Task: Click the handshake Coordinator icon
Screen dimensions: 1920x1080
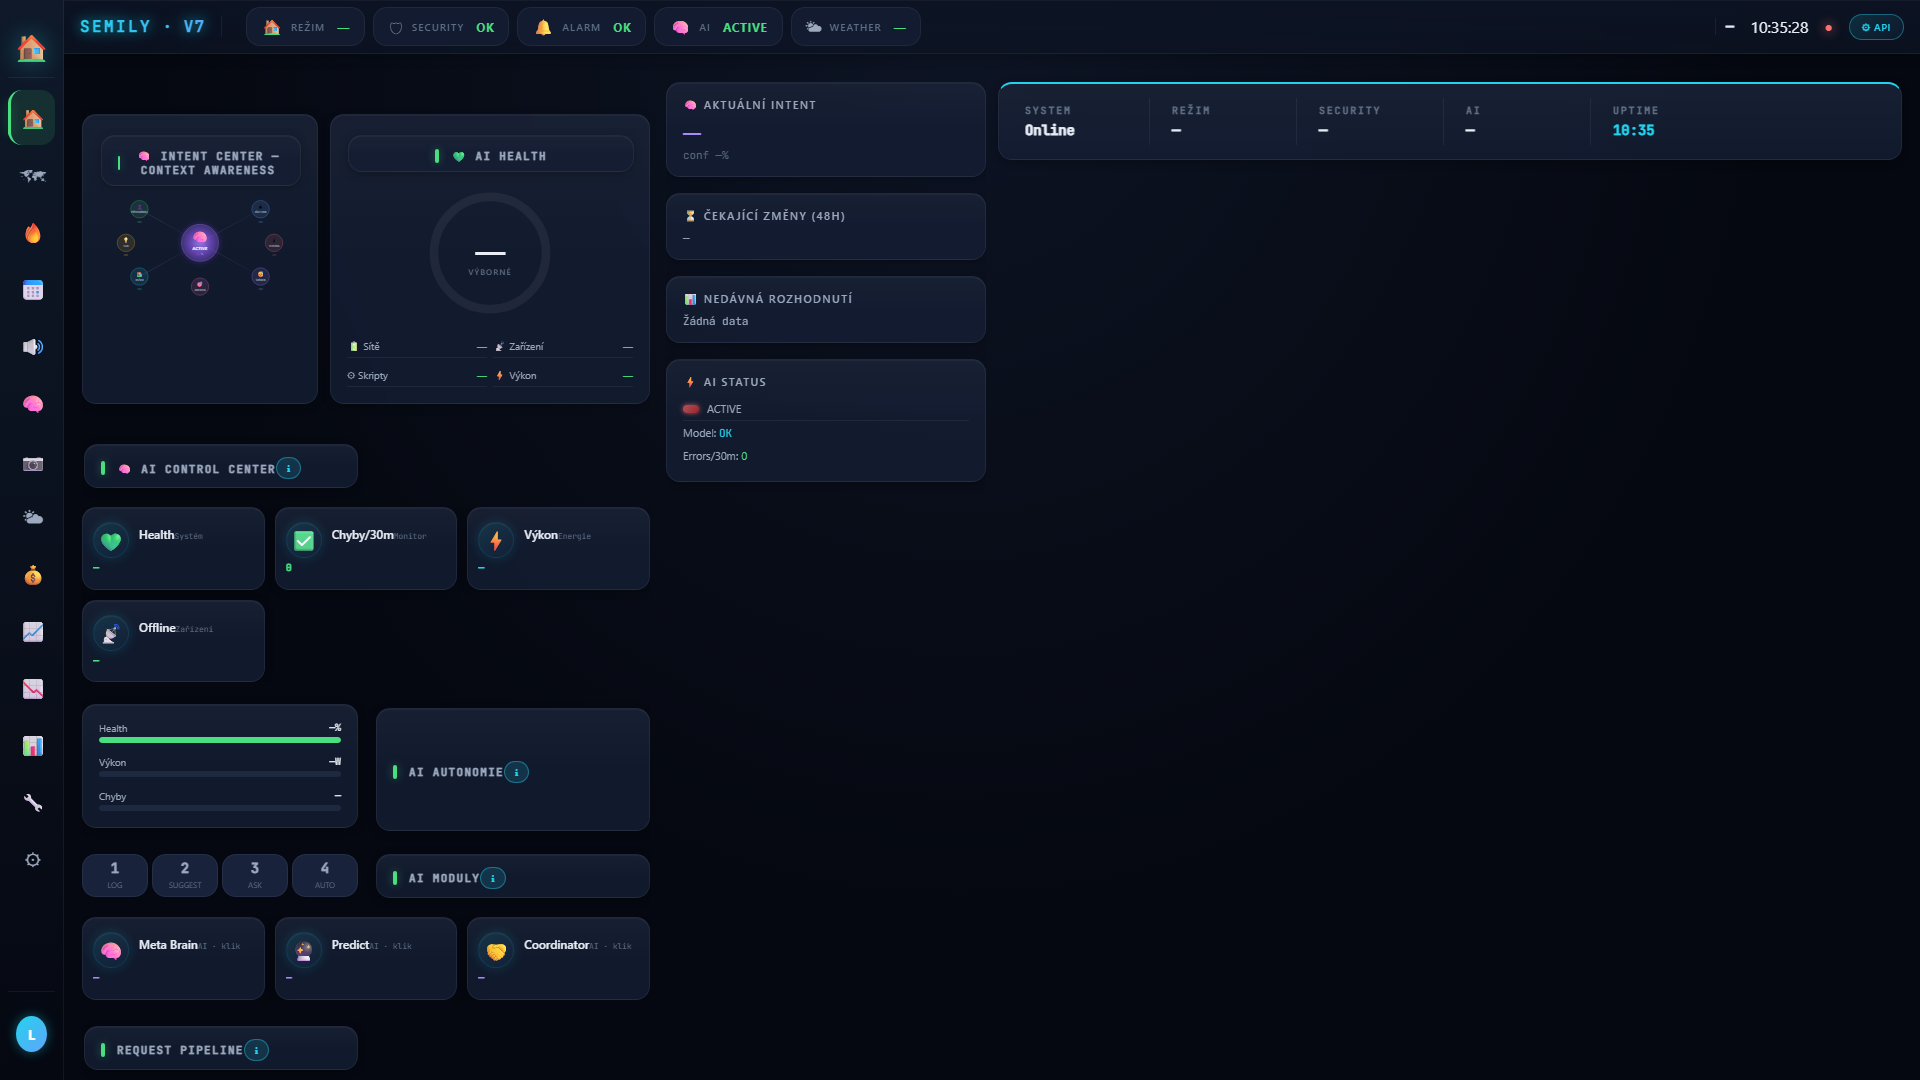Action: [496, 951]
